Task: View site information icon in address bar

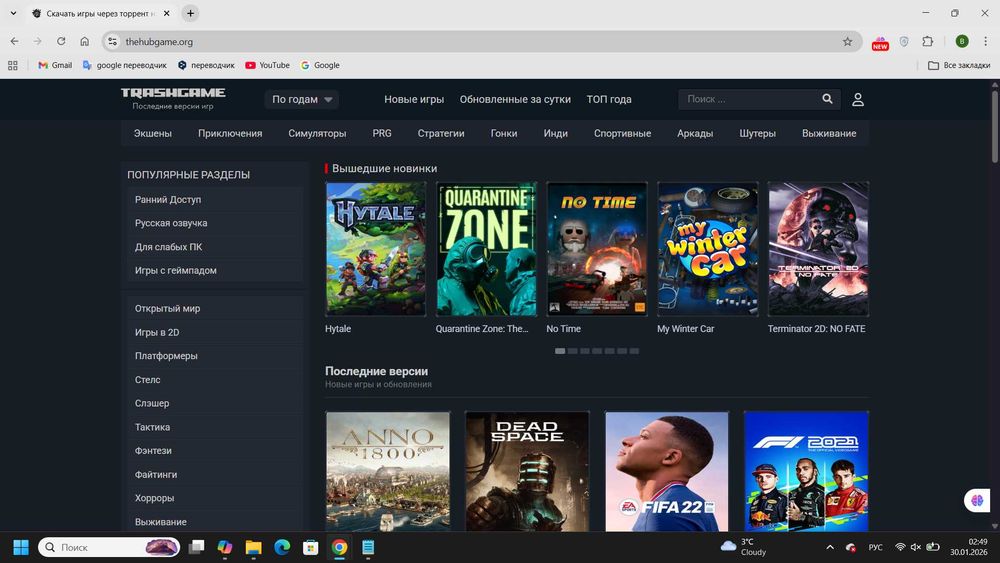Action: pyautogui.click(x=112, y=41)
